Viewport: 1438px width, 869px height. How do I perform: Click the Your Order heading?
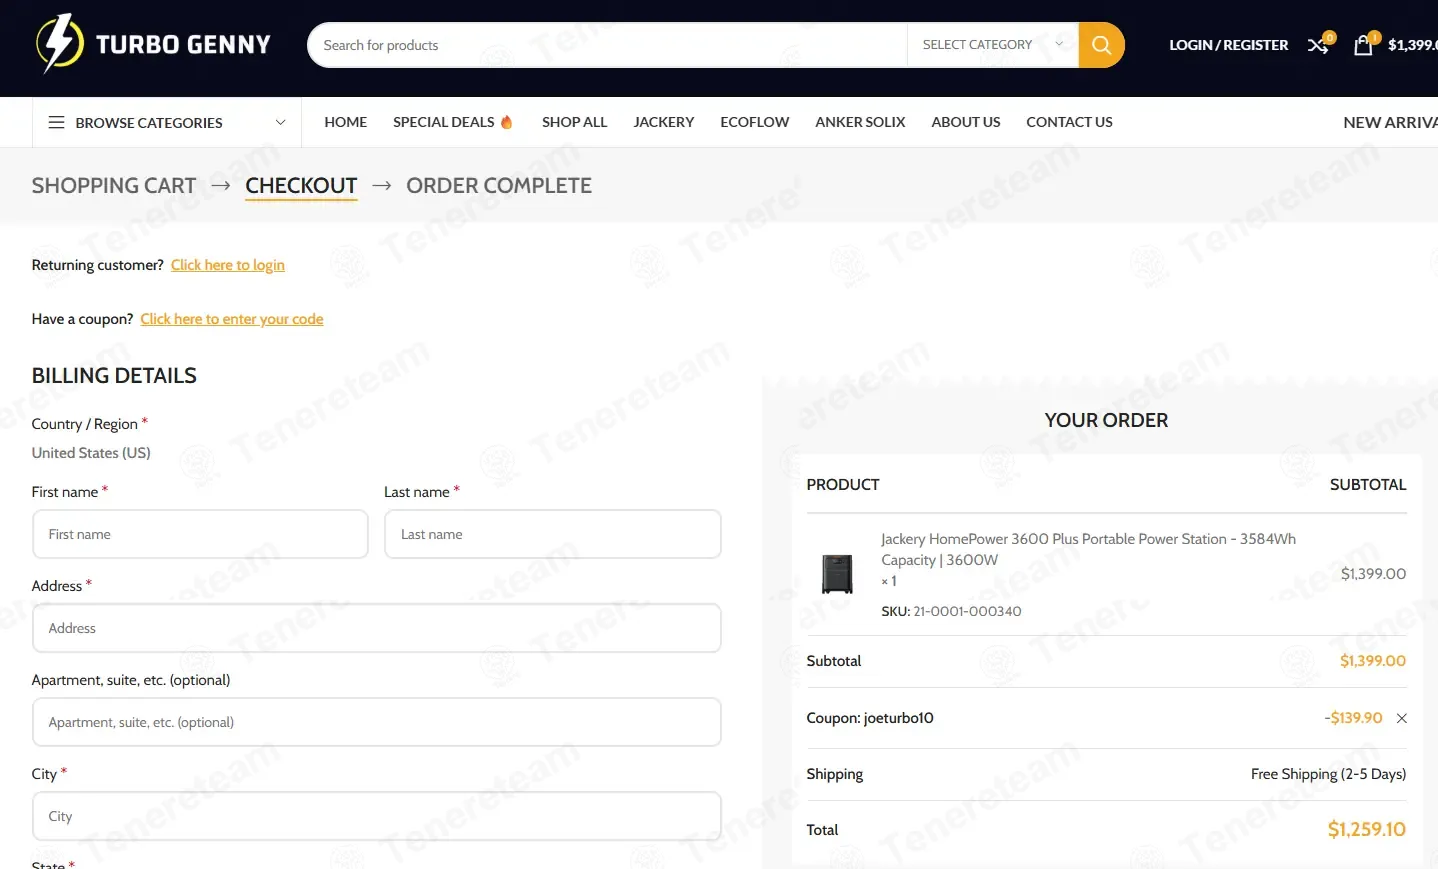(1106, 420)
